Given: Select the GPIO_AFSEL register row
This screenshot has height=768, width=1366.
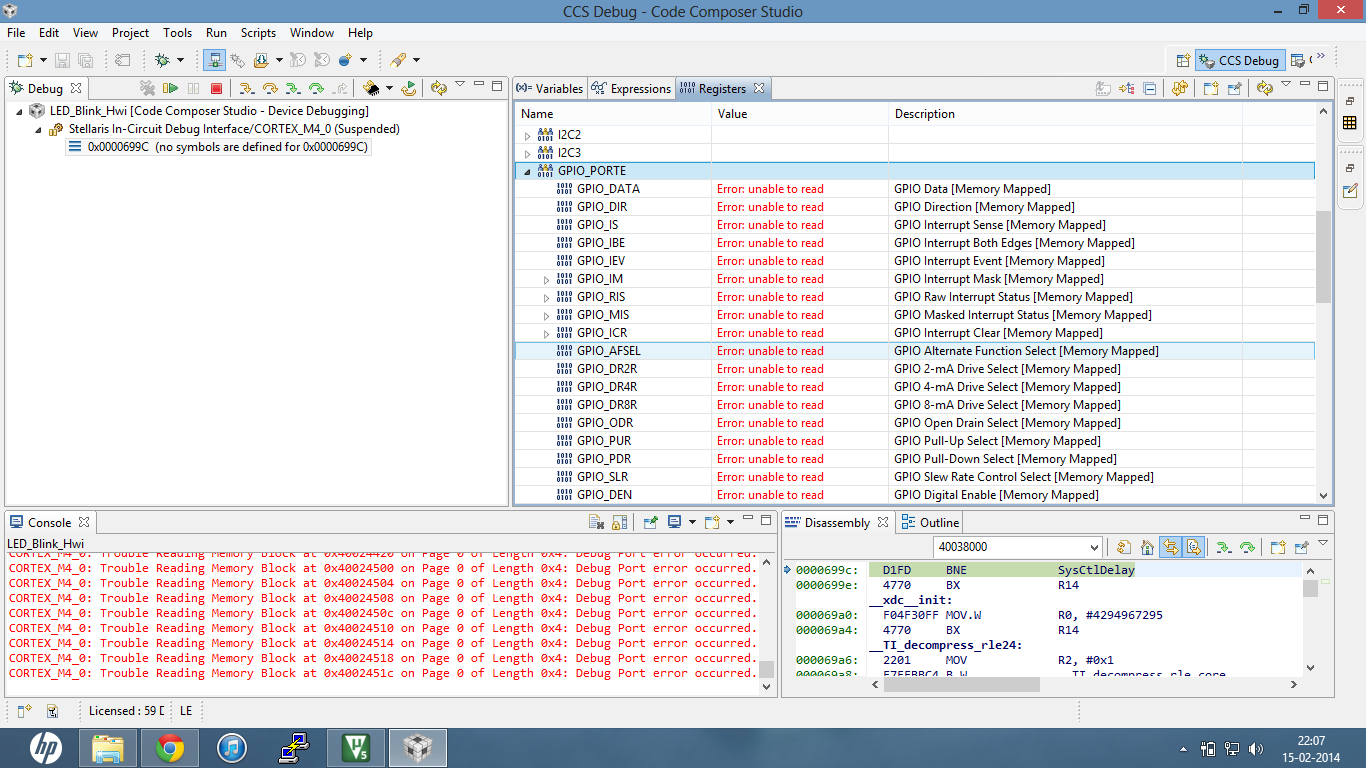Looking at the screenshot, I should coord(915,351).
